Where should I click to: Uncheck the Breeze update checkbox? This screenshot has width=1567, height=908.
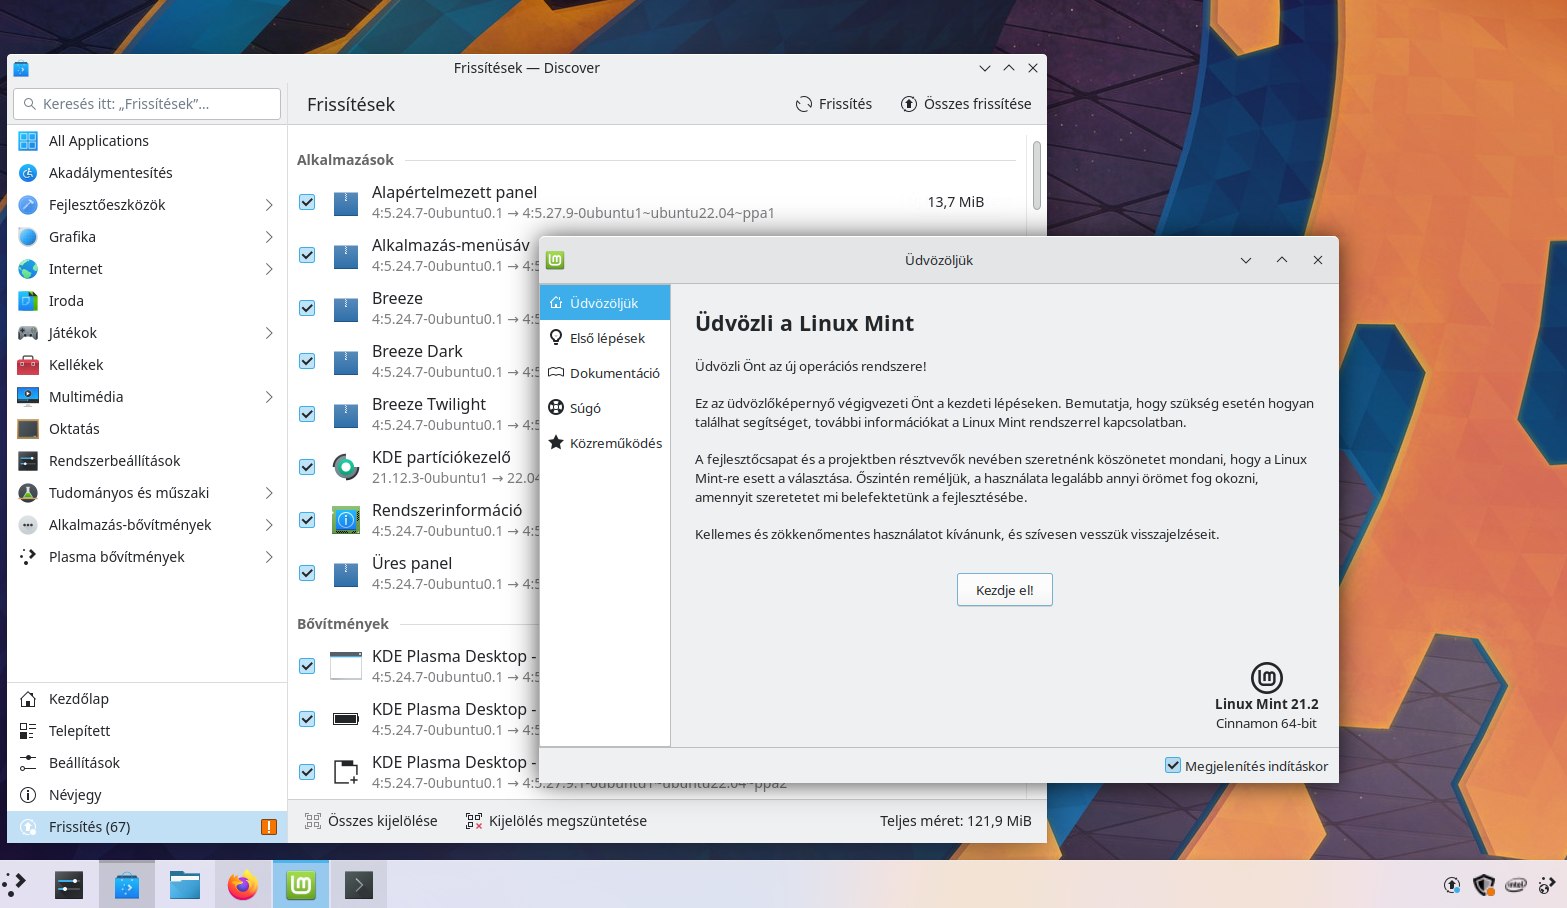tap(307, 308)
